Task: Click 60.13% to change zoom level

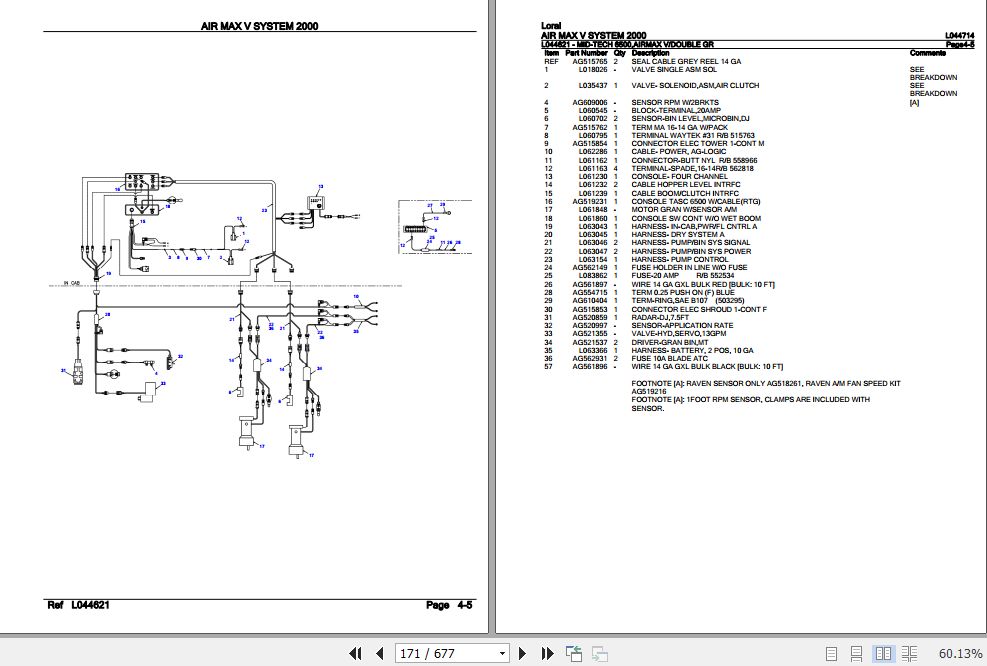Action: click(962, 653)
